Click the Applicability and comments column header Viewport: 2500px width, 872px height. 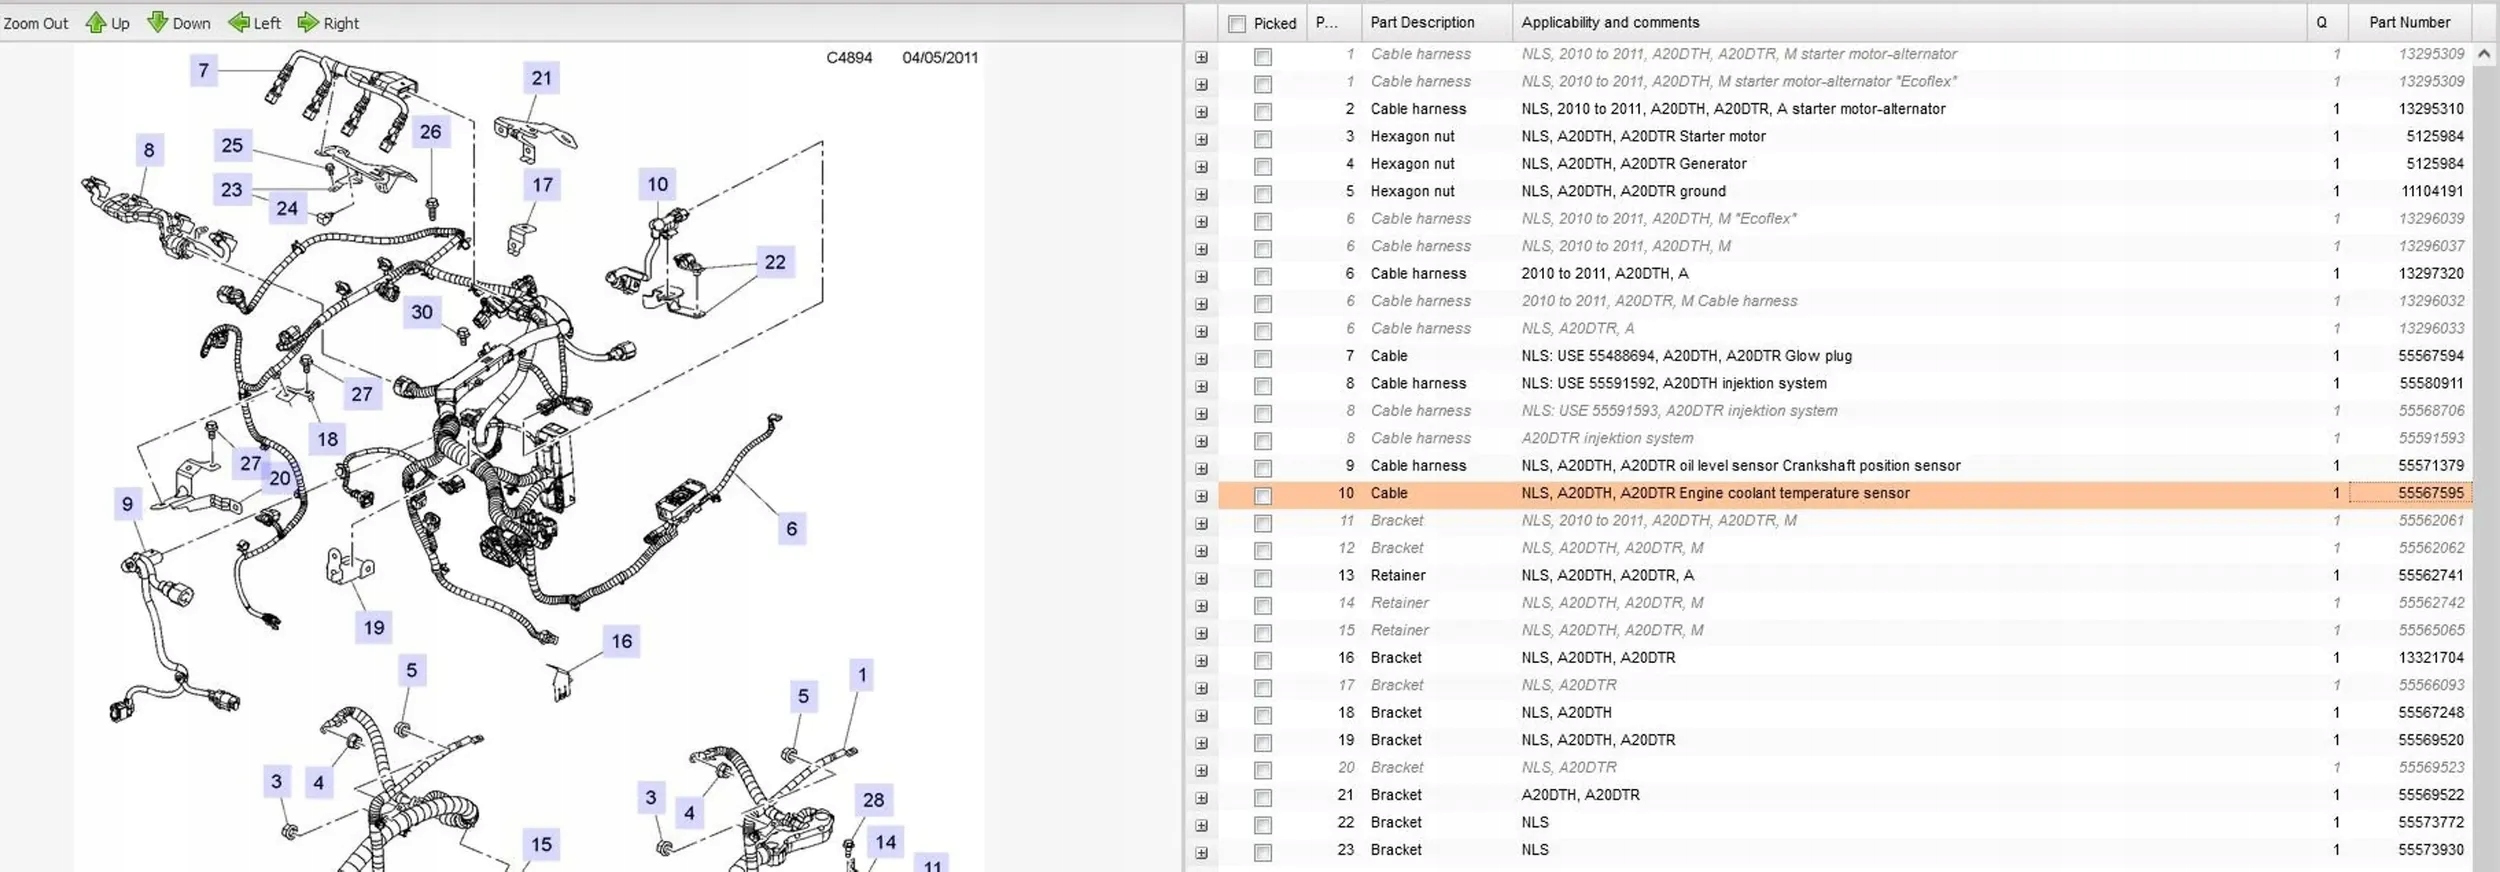(1909, 22)
